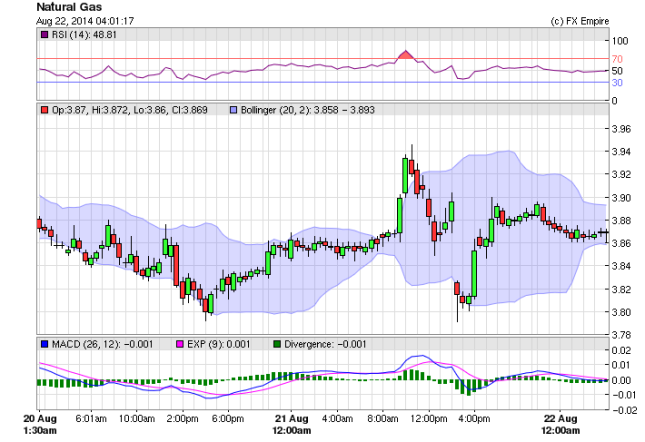Click the red RSI overbought peak above 70
Screen dimensions: 645x442
coord(406,55)
